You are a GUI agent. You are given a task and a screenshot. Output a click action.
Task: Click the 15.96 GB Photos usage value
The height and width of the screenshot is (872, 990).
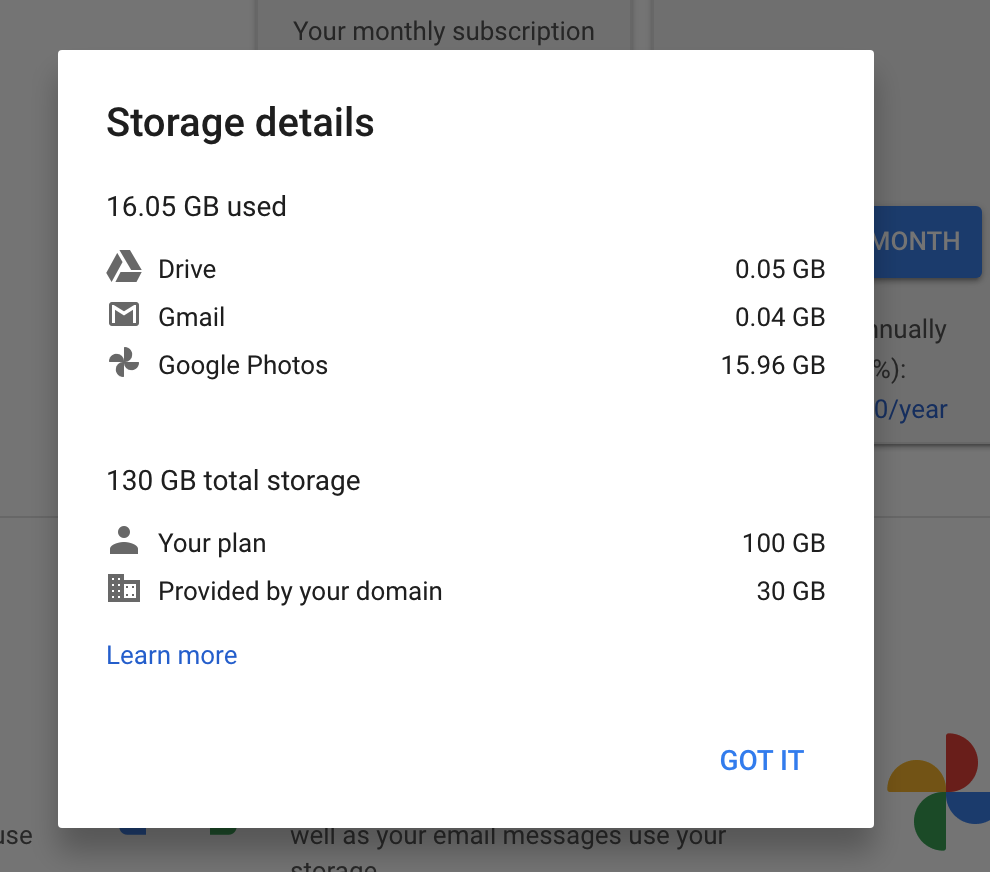click(773, 365)
